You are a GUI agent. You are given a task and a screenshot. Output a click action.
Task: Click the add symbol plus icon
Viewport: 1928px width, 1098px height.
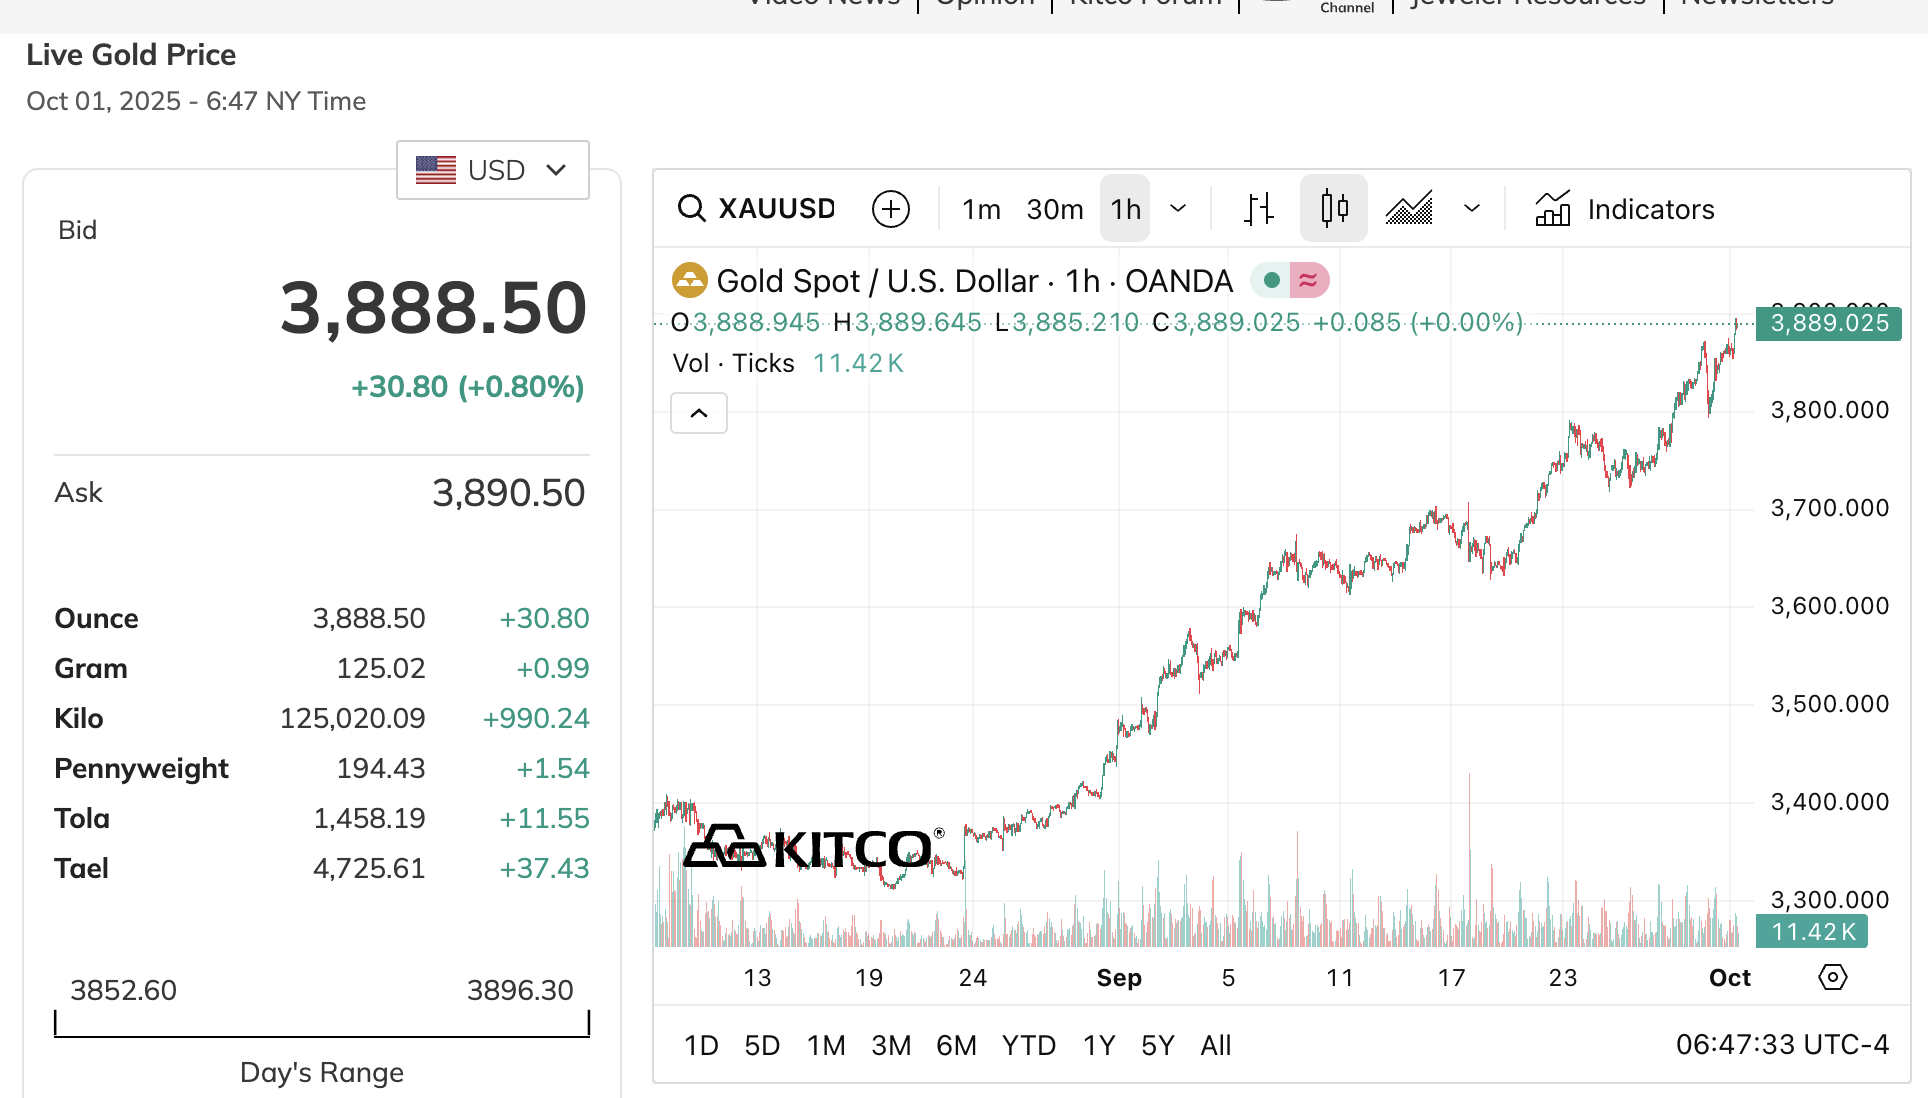[890, 209]
